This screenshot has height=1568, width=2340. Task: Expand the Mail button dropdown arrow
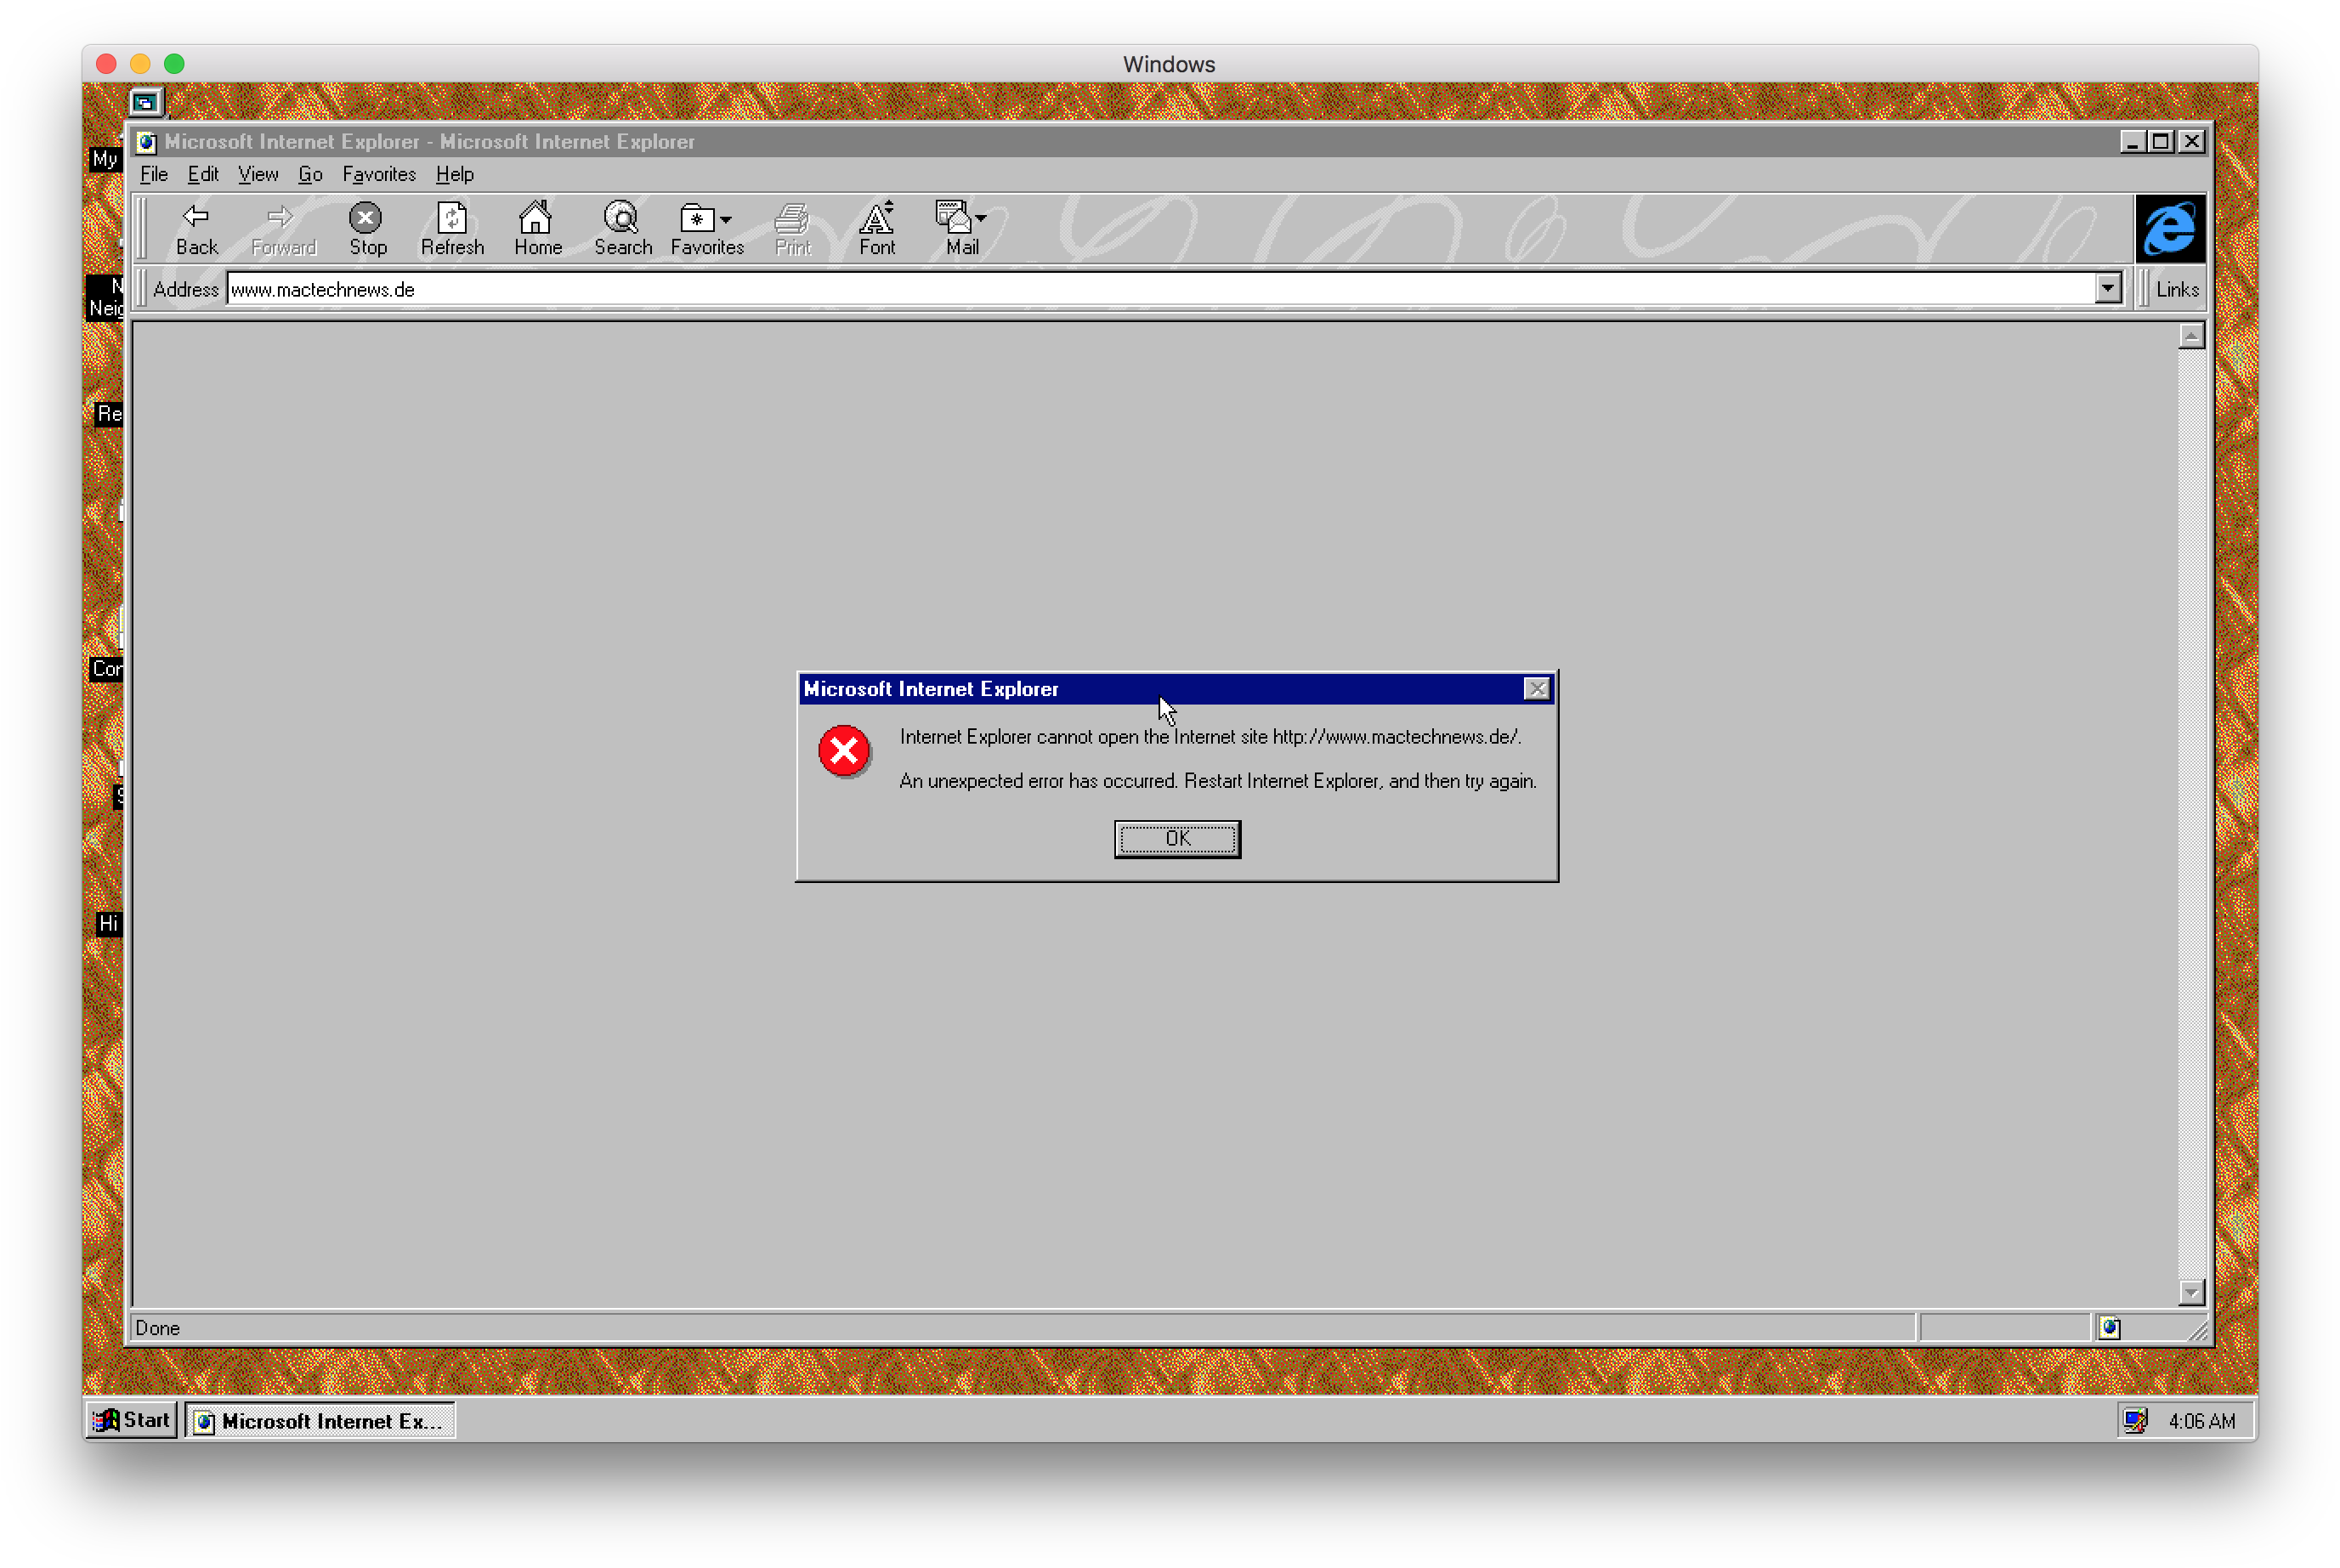coord(981,219)
